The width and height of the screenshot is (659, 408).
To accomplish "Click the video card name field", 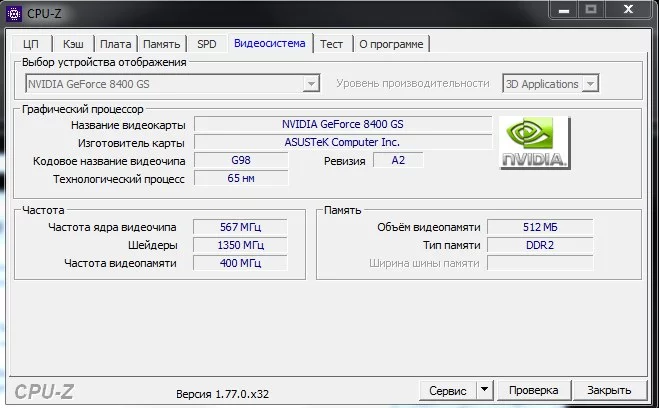I will pos(343,124).
